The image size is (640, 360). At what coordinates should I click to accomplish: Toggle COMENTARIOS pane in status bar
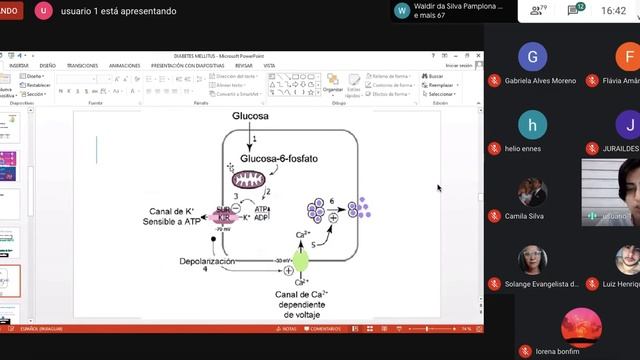point(322,329)
